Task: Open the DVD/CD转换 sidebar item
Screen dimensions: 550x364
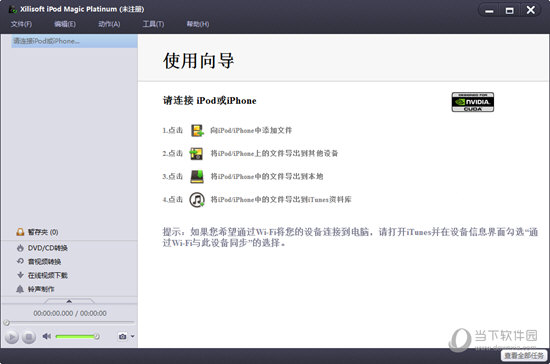Action: pos(42,248)
